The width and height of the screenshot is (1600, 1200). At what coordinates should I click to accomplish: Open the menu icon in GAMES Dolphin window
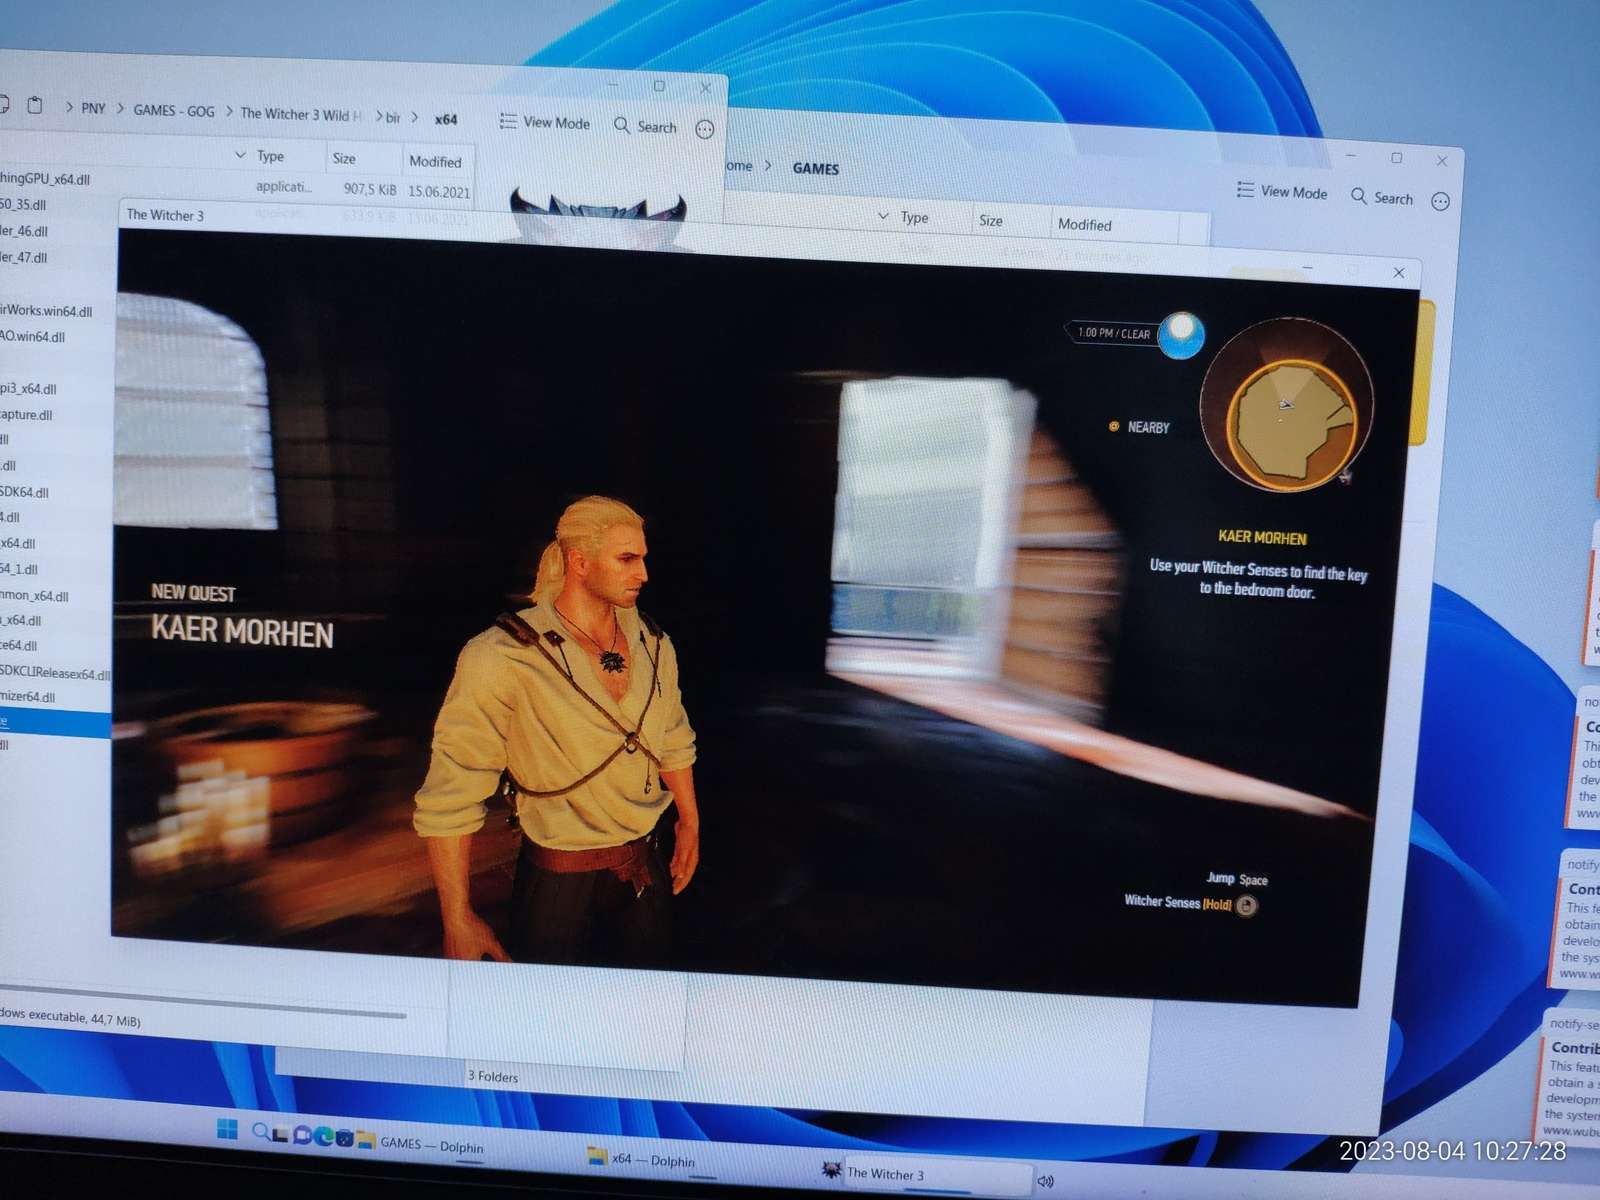tap(1440, 201)
